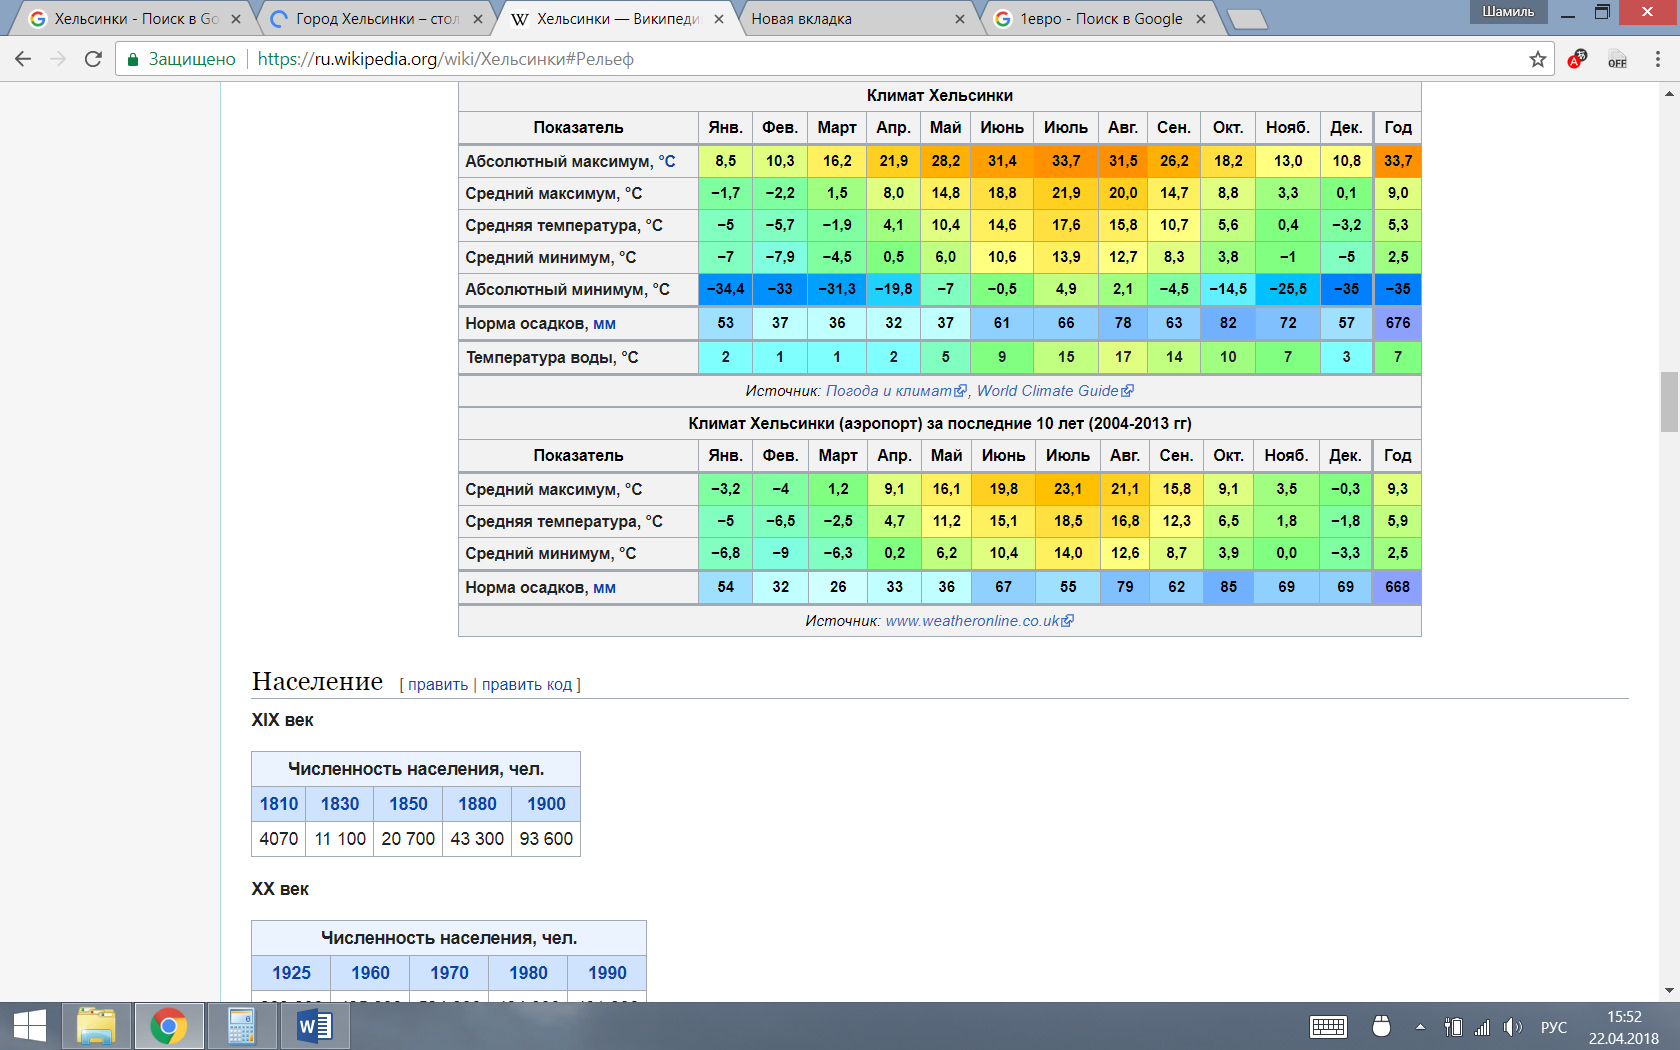1680x1050 pixels.
Task: Close the Новая вкладка tab
Action: 960,19
